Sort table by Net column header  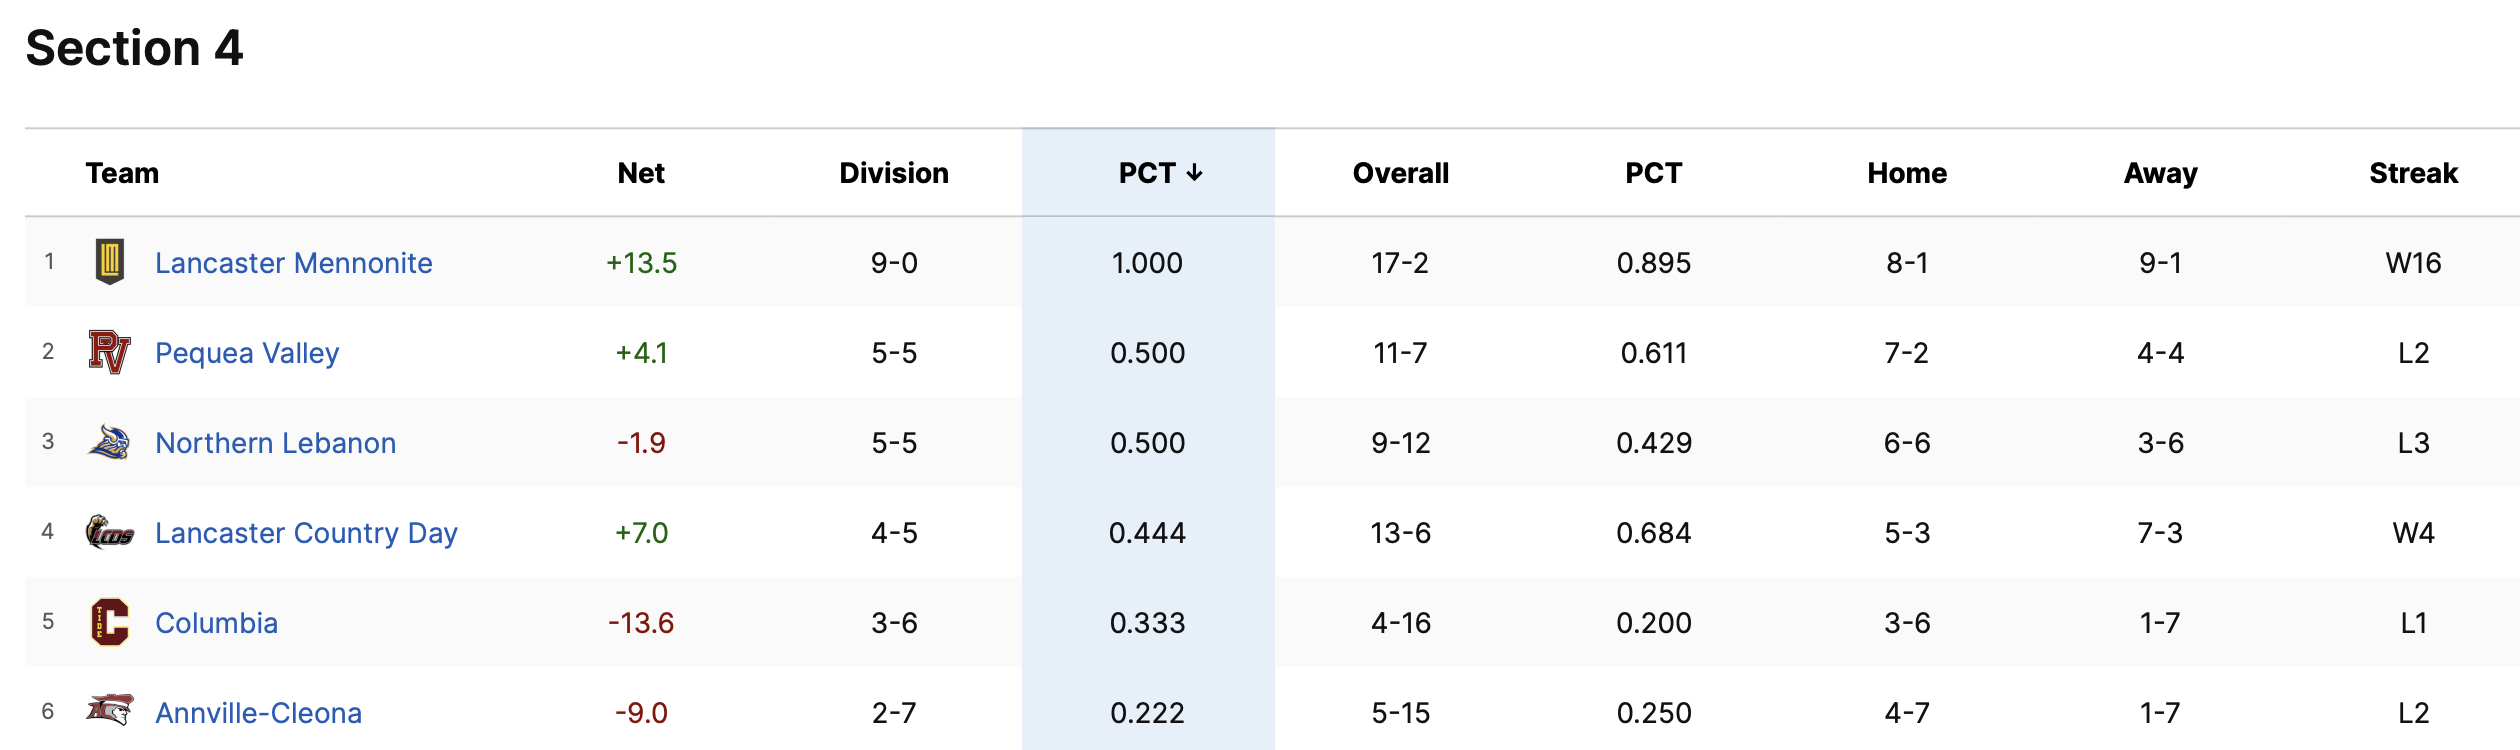pyautogui.click(x=641, y=173)
